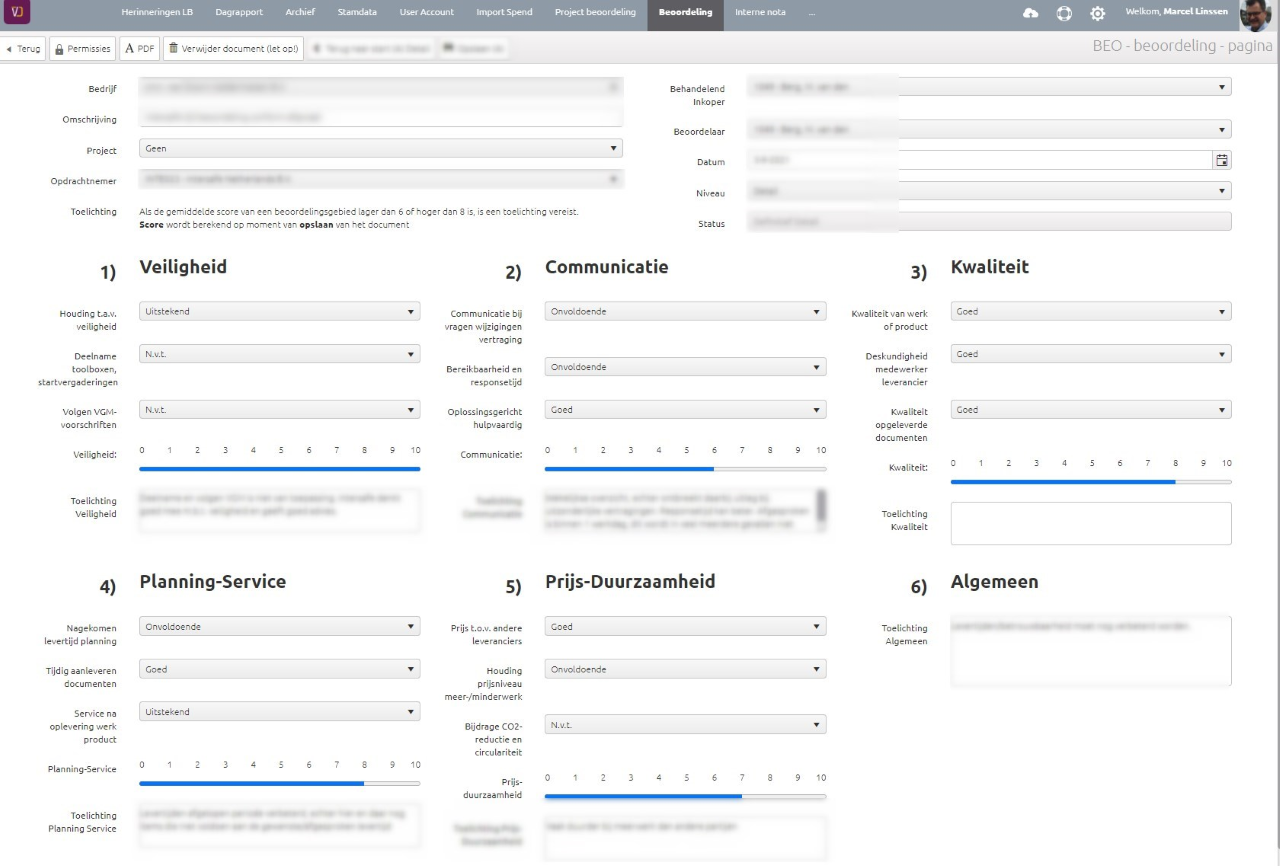Screen dimensions: 1280x866
Task: Click the Veiligheid score slider bar
Action: [279, 468]
